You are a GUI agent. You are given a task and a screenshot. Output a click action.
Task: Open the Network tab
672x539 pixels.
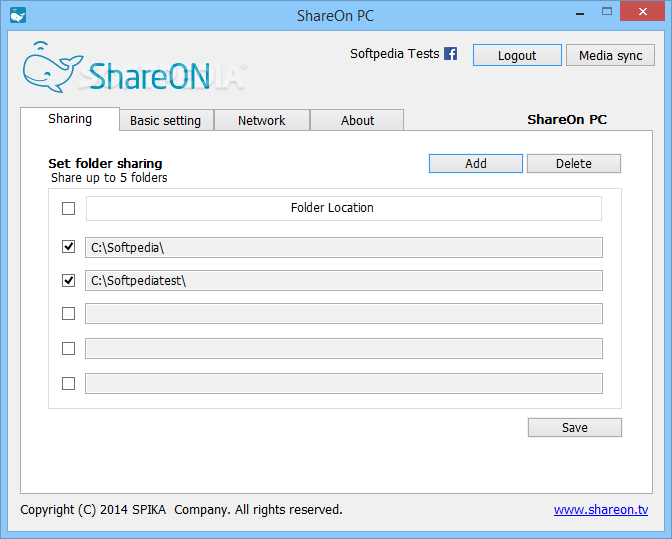click(261, 120)
